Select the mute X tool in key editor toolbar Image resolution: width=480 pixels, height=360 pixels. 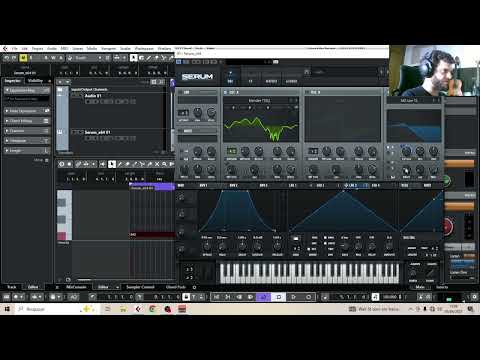tap(157, 164)
